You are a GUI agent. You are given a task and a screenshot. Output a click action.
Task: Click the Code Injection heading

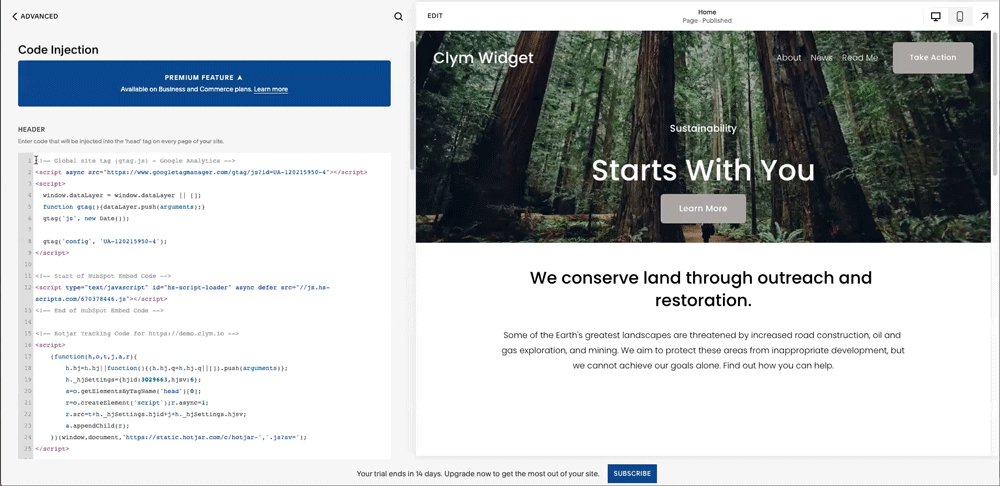point(58,50)
